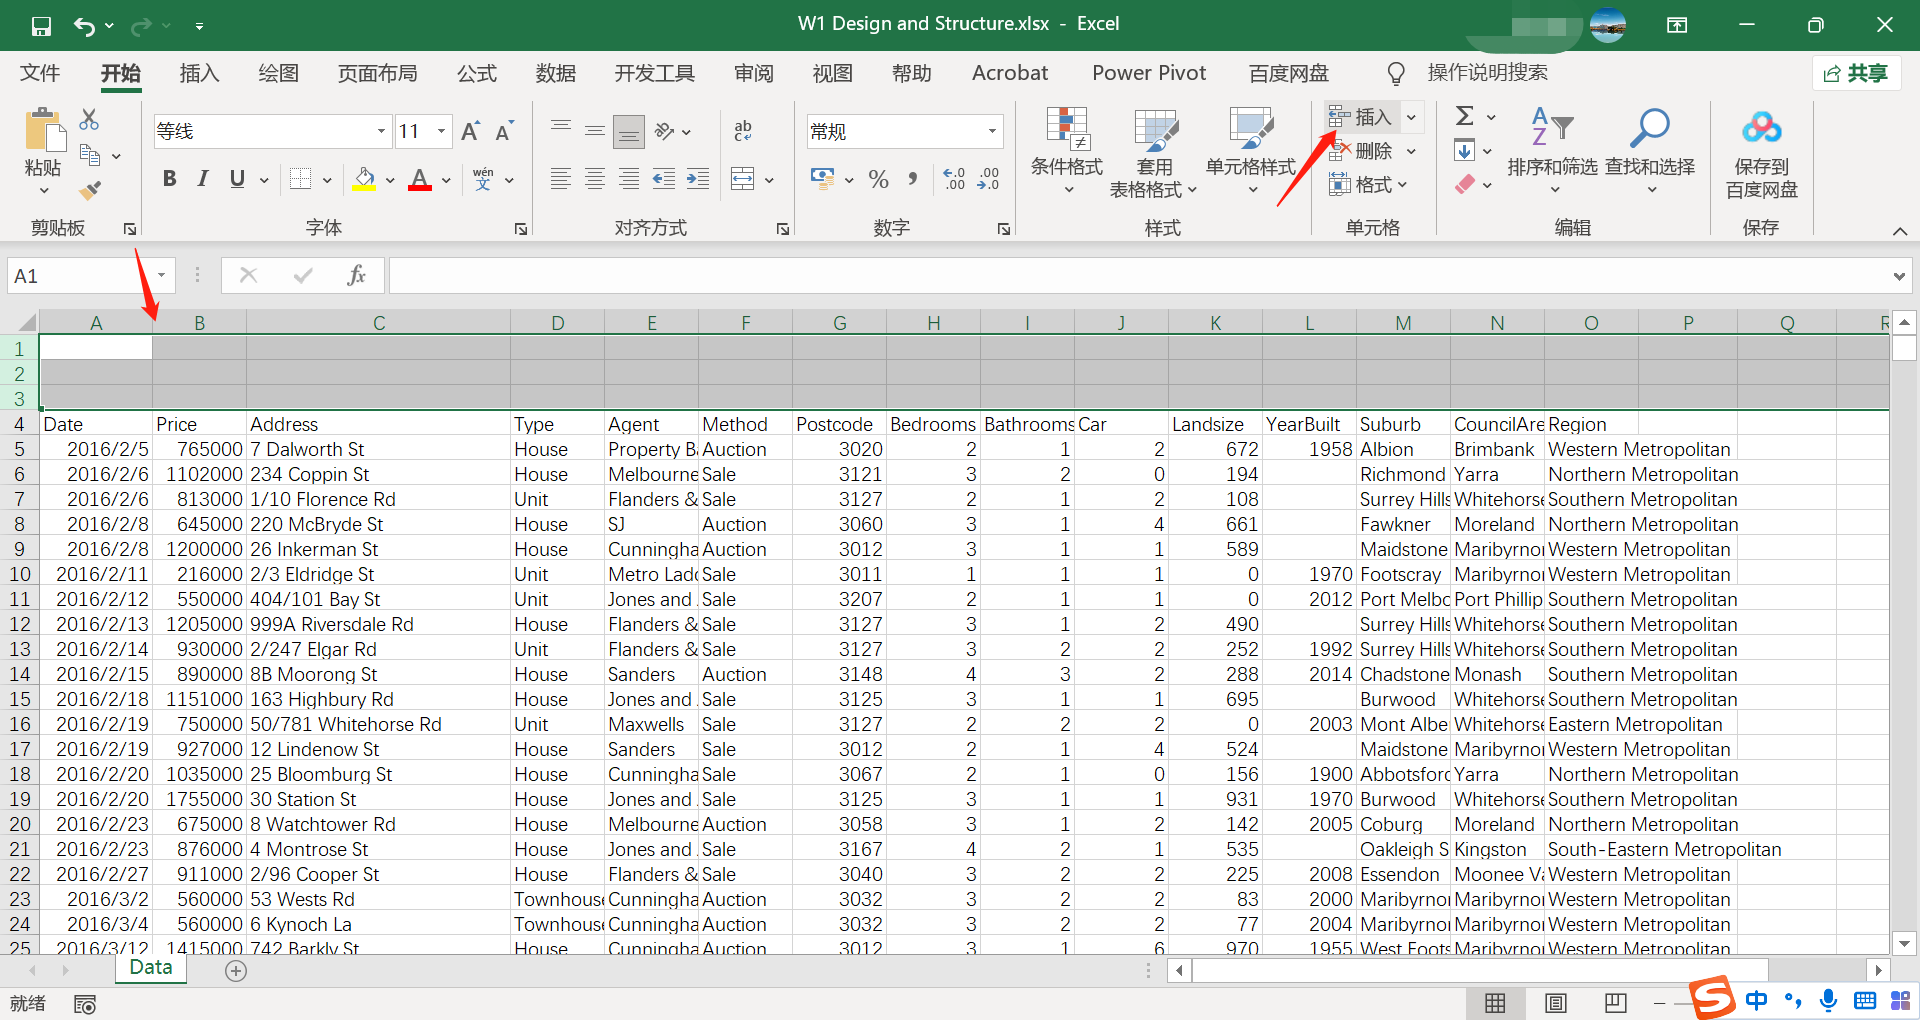Open the font name dropdown
This screenshot has height=1020, width=1920.
381,132
